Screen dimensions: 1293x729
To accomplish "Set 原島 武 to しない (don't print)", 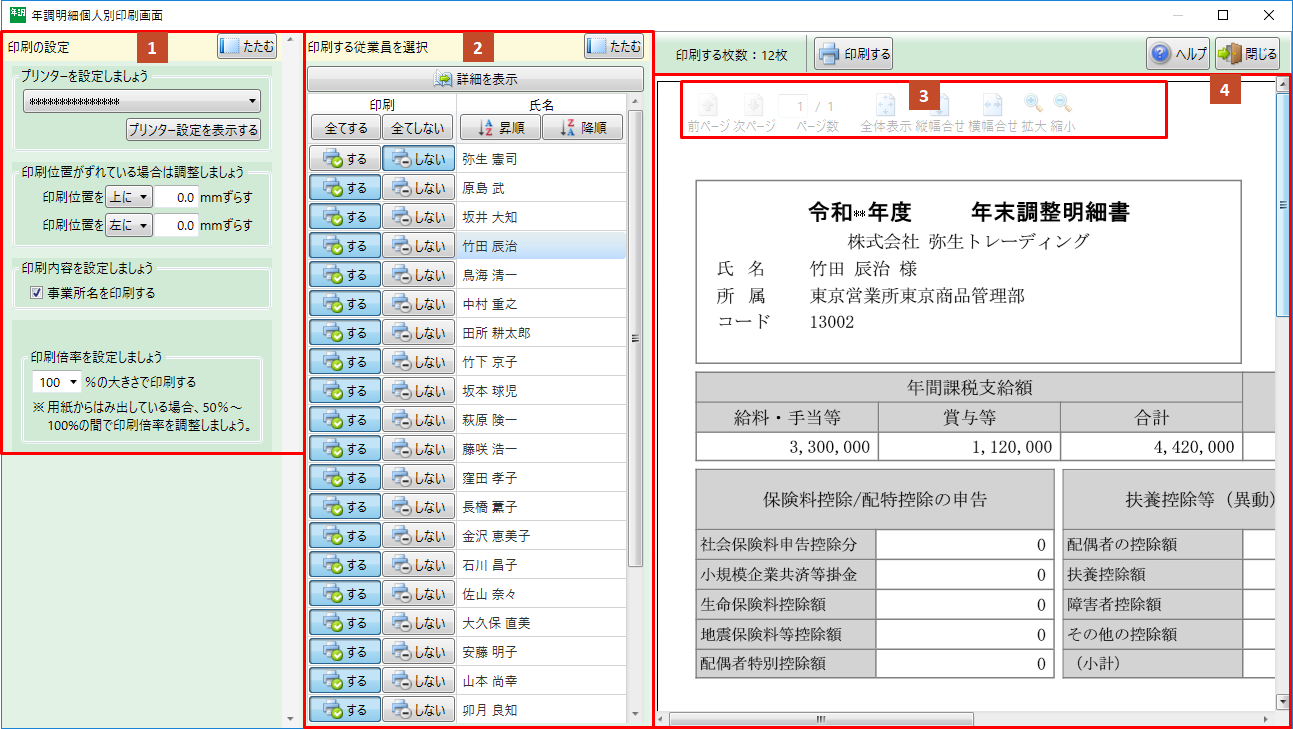I will (418, 188).
